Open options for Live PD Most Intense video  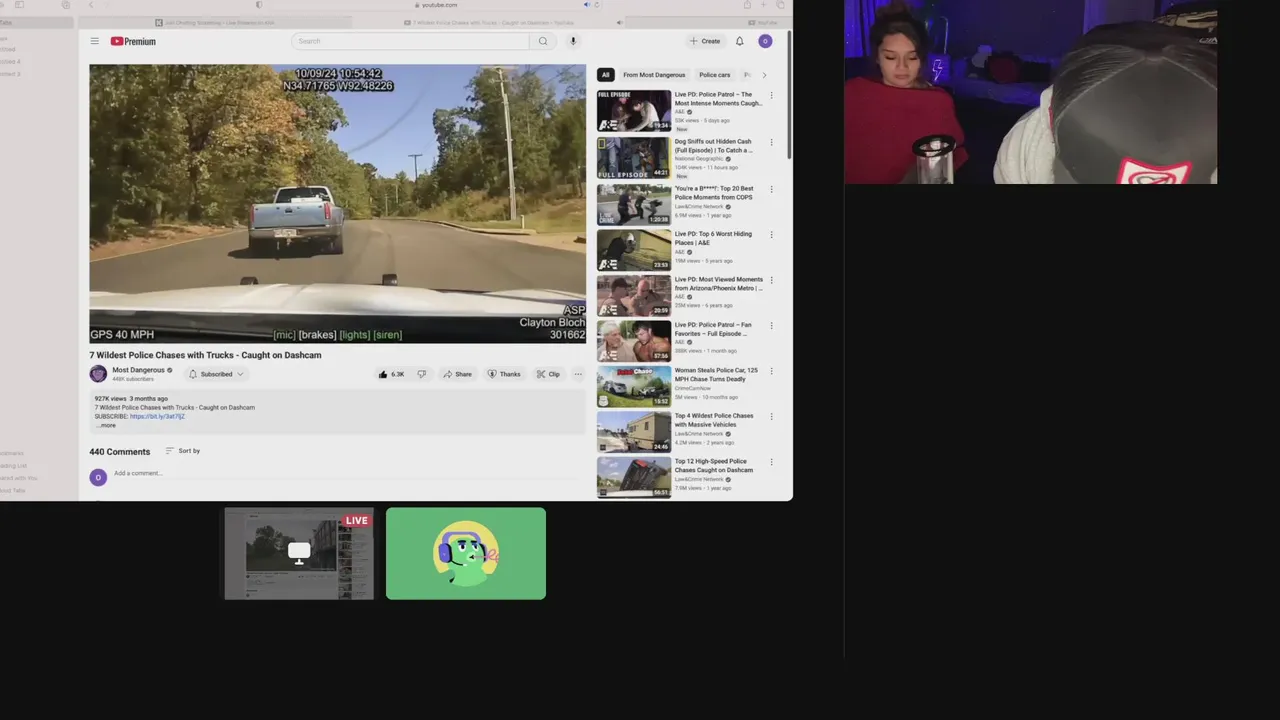pos(771,96)
